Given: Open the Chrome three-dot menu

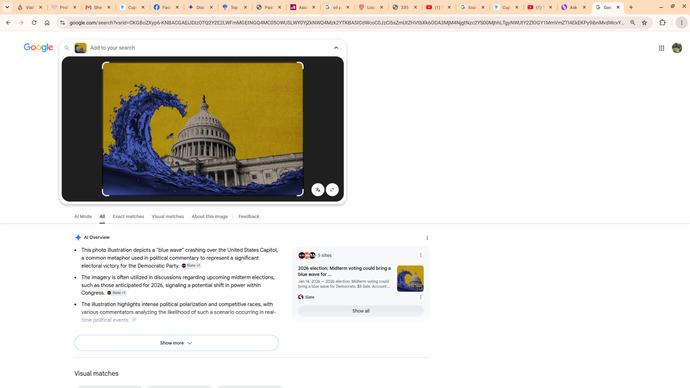Looking at the screenshot, I should 681,22.
